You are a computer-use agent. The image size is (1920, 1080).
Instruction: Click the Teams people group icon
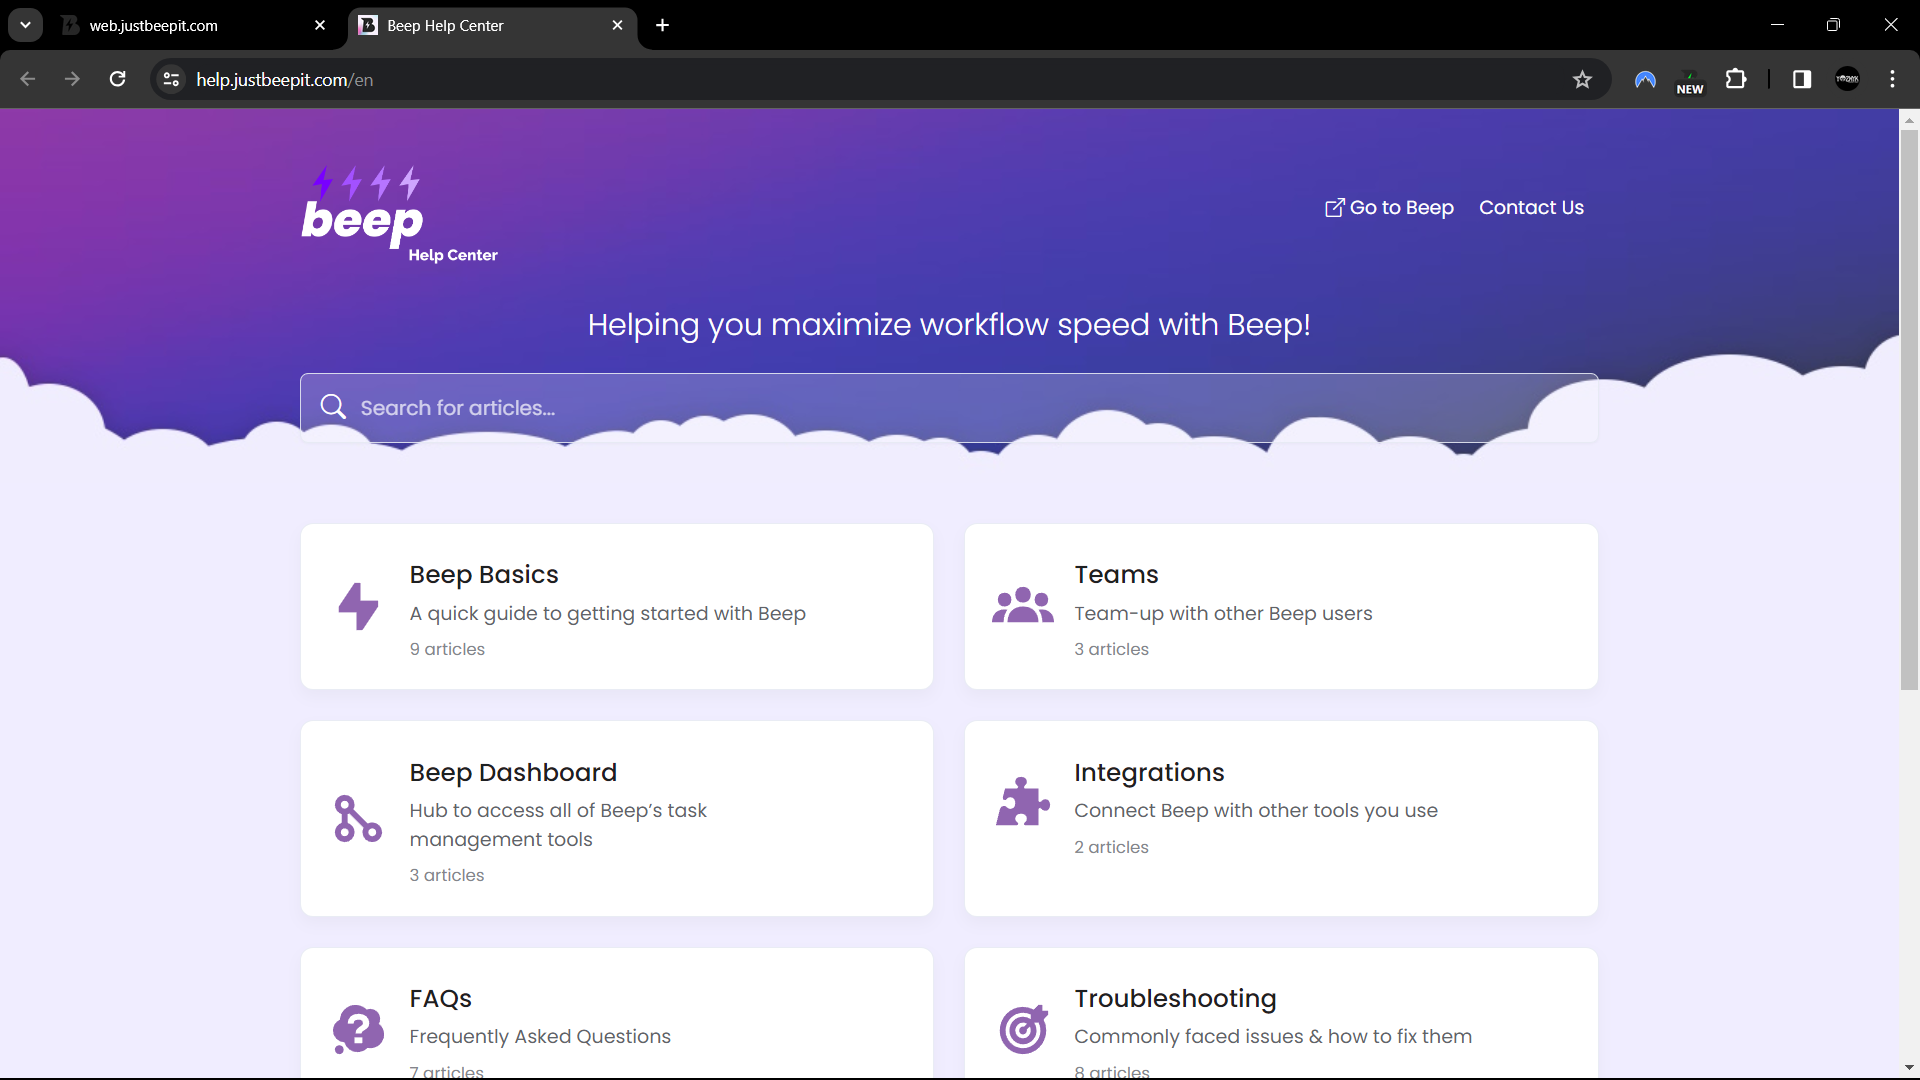click(x=1022, y=606)
